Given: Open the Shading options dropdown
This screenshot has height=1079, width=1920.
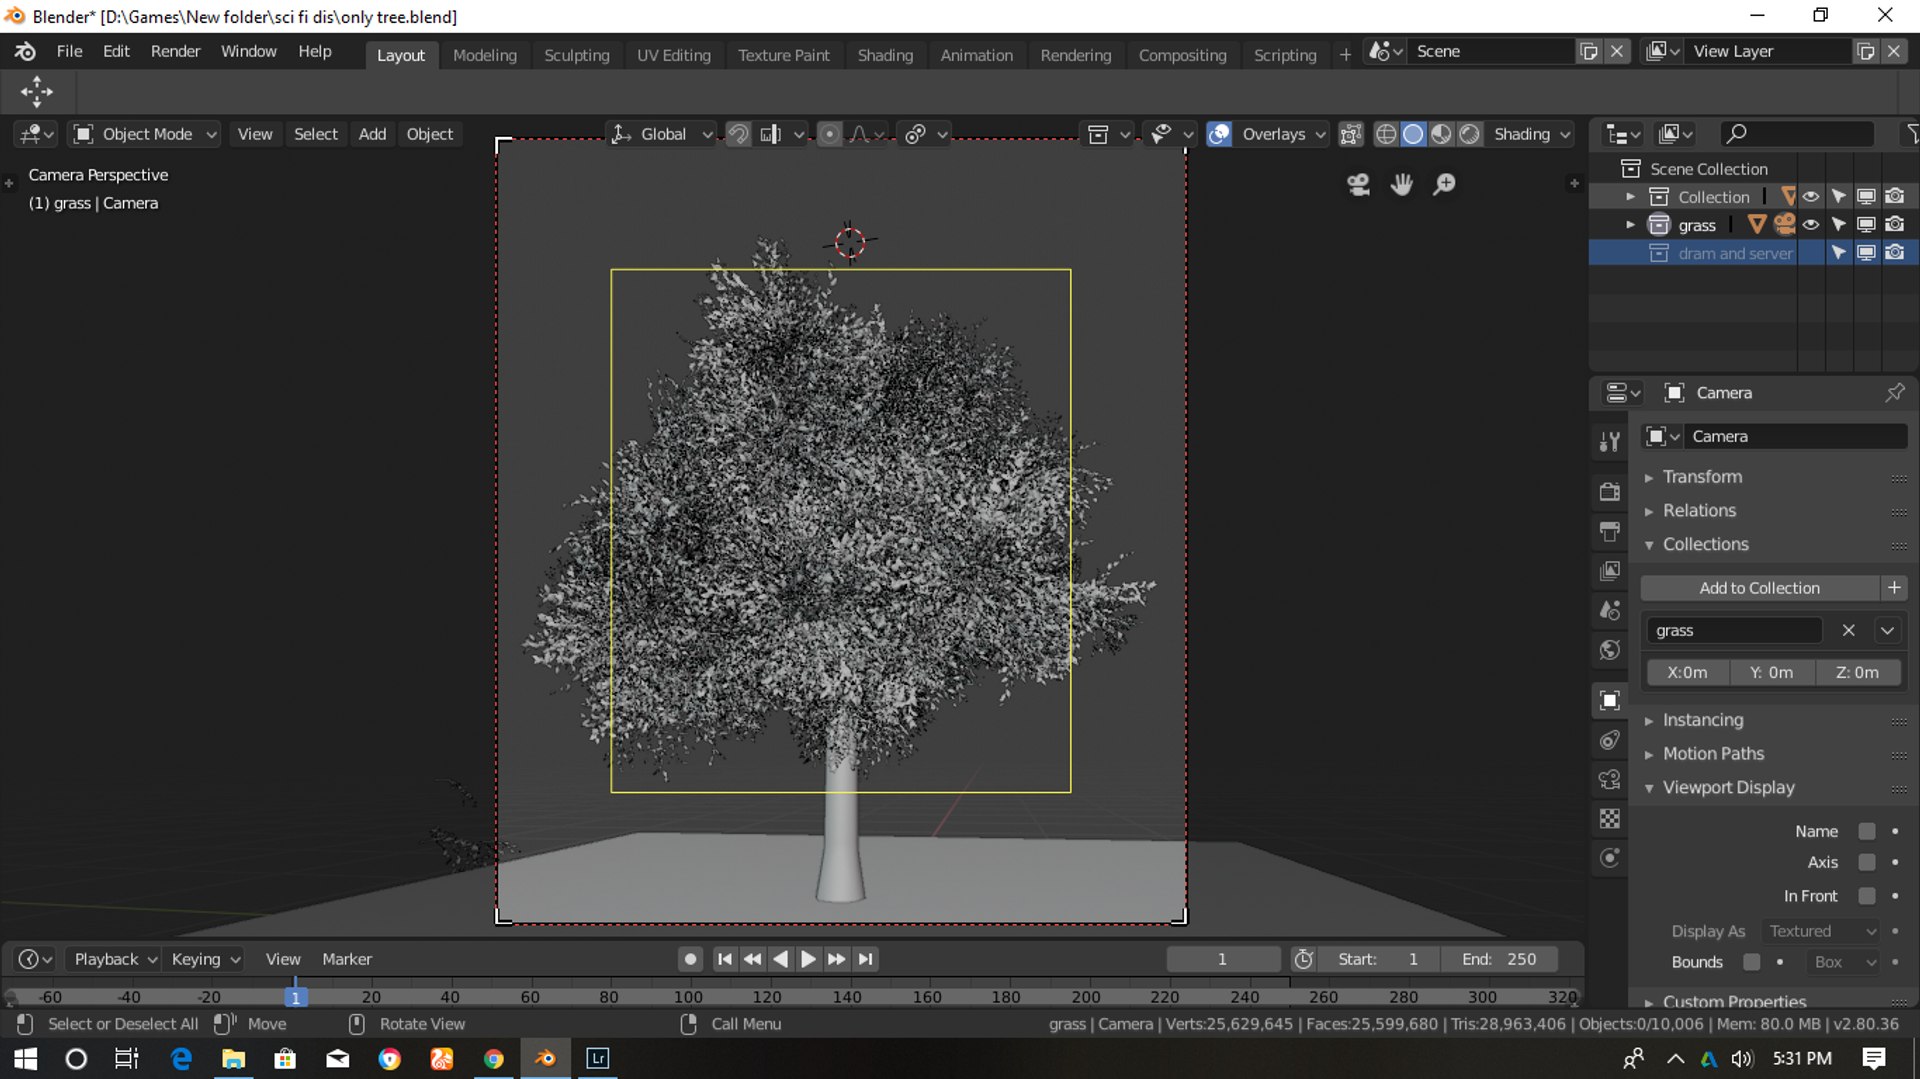Looking at the screenshot, I should click(1533, 134).
